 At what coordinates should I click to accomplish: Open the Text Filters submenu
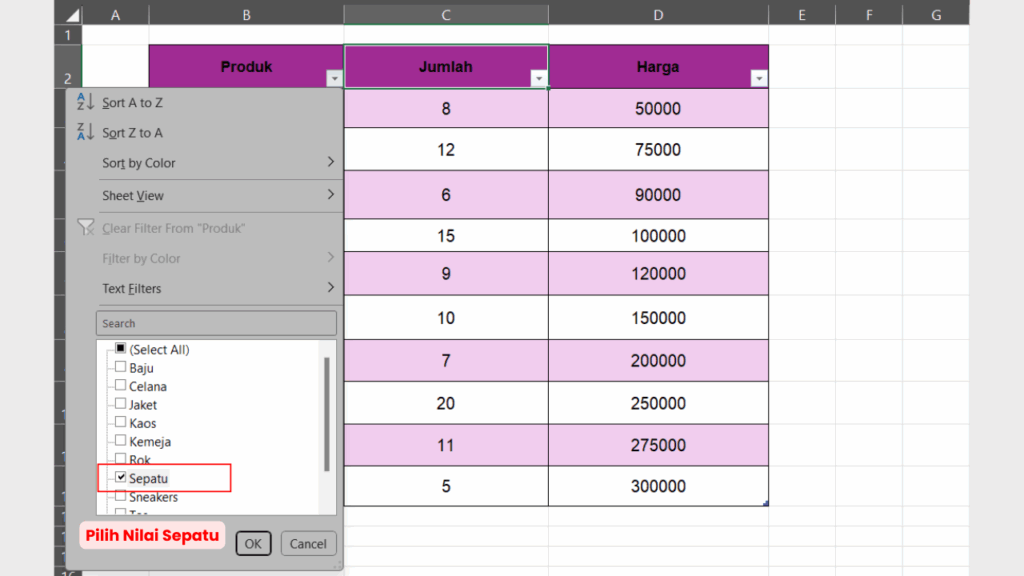[331, 288]
